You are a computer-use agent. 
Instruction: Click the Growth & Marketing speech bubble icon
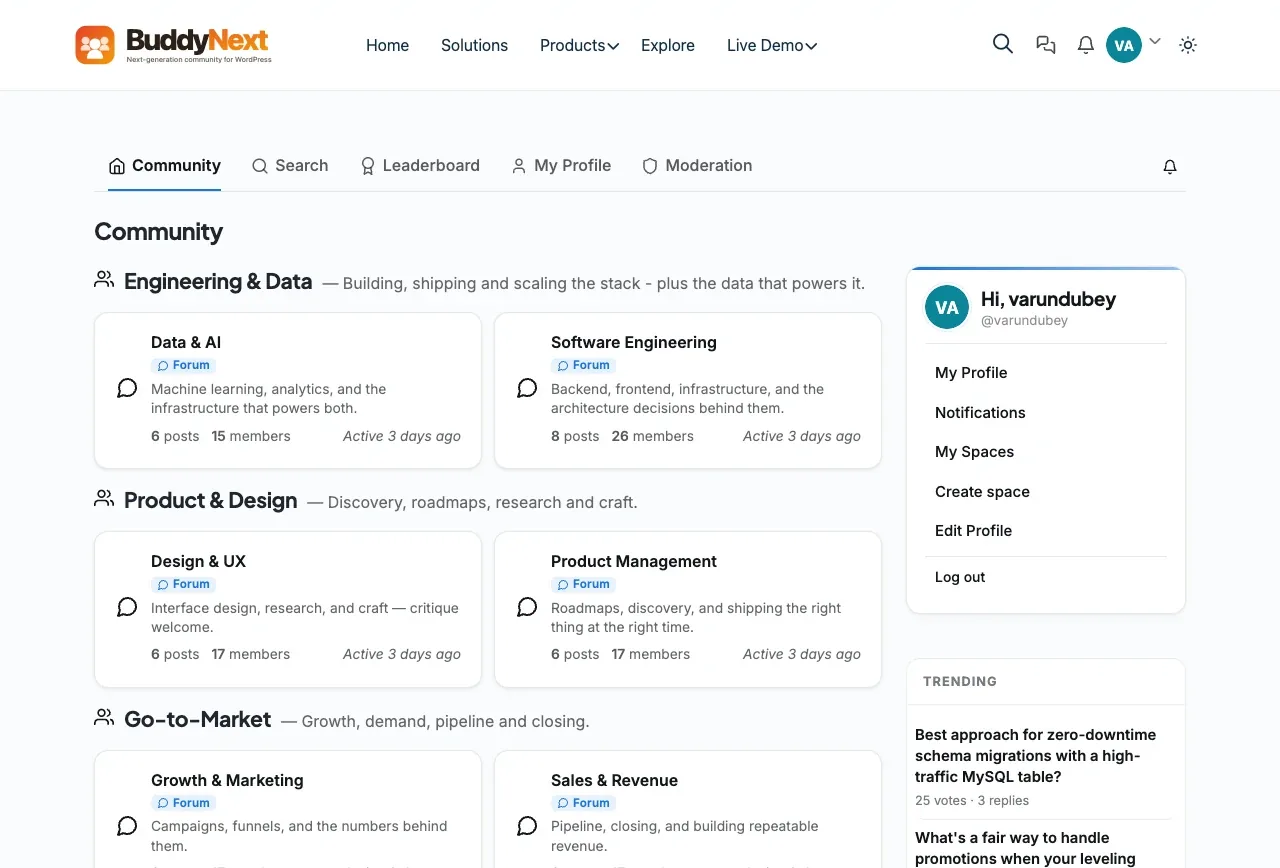pos(127,826)
